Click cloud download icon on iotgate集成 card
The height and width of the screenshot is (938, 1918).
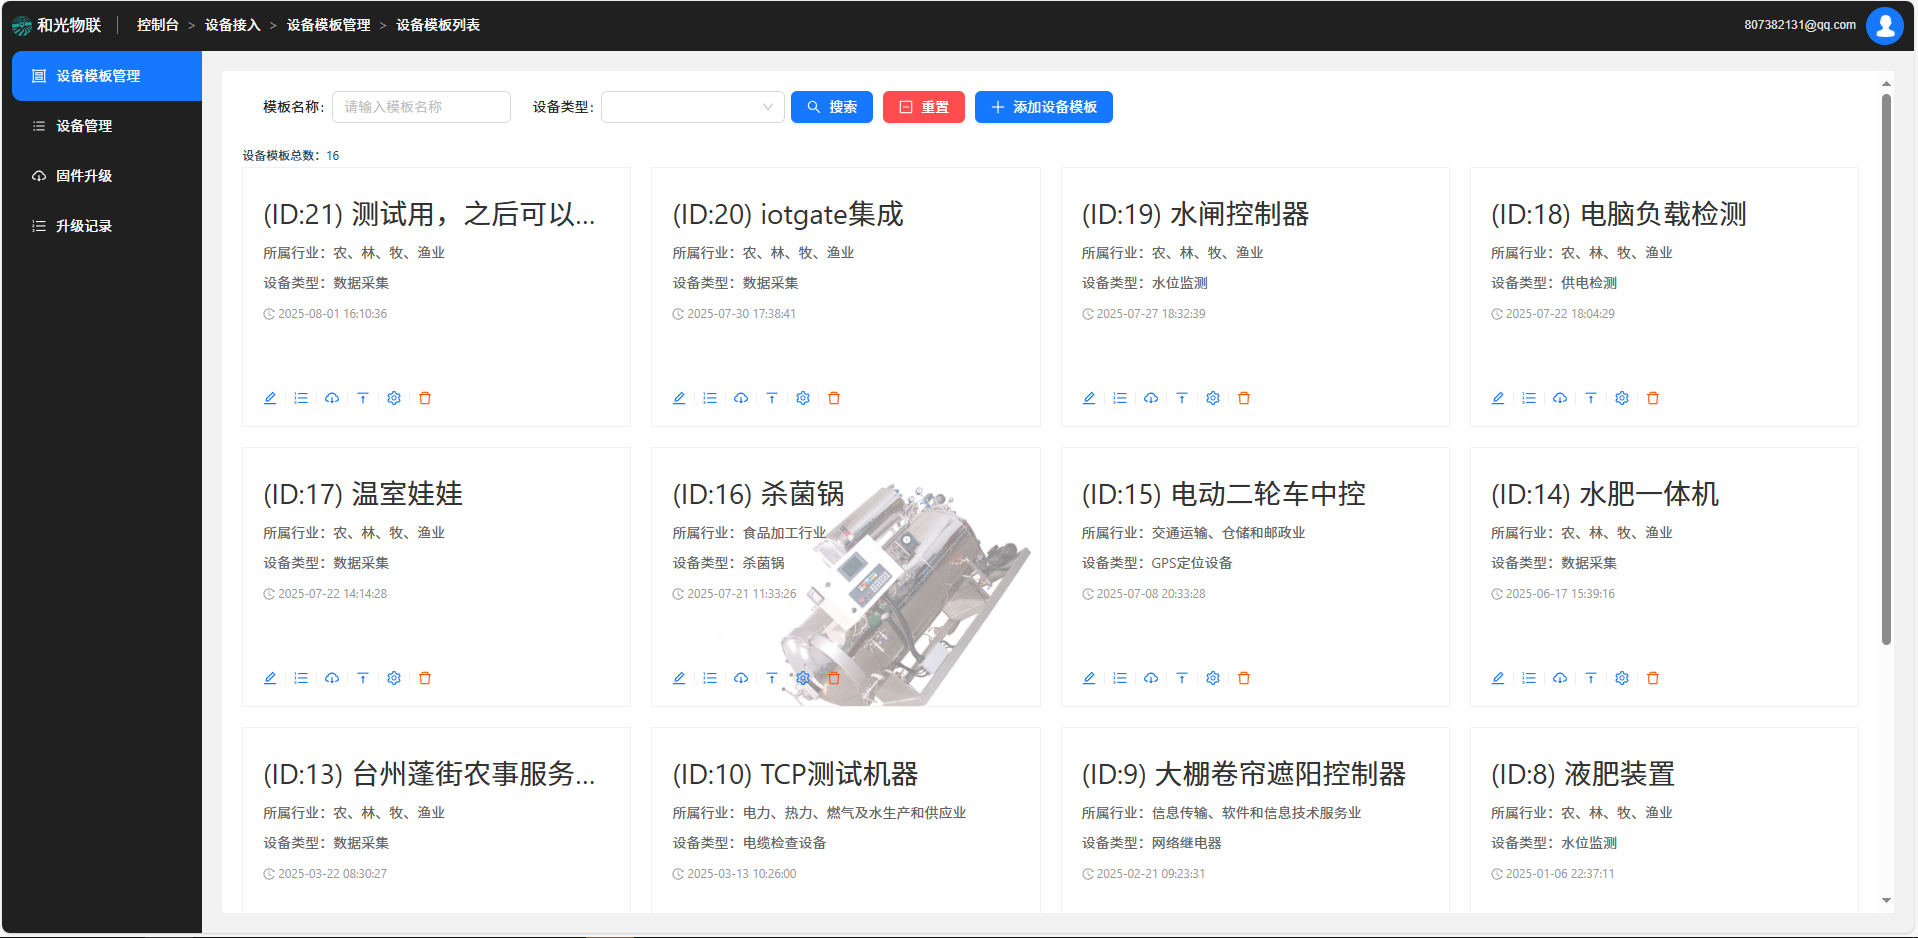tap(741, 398)
